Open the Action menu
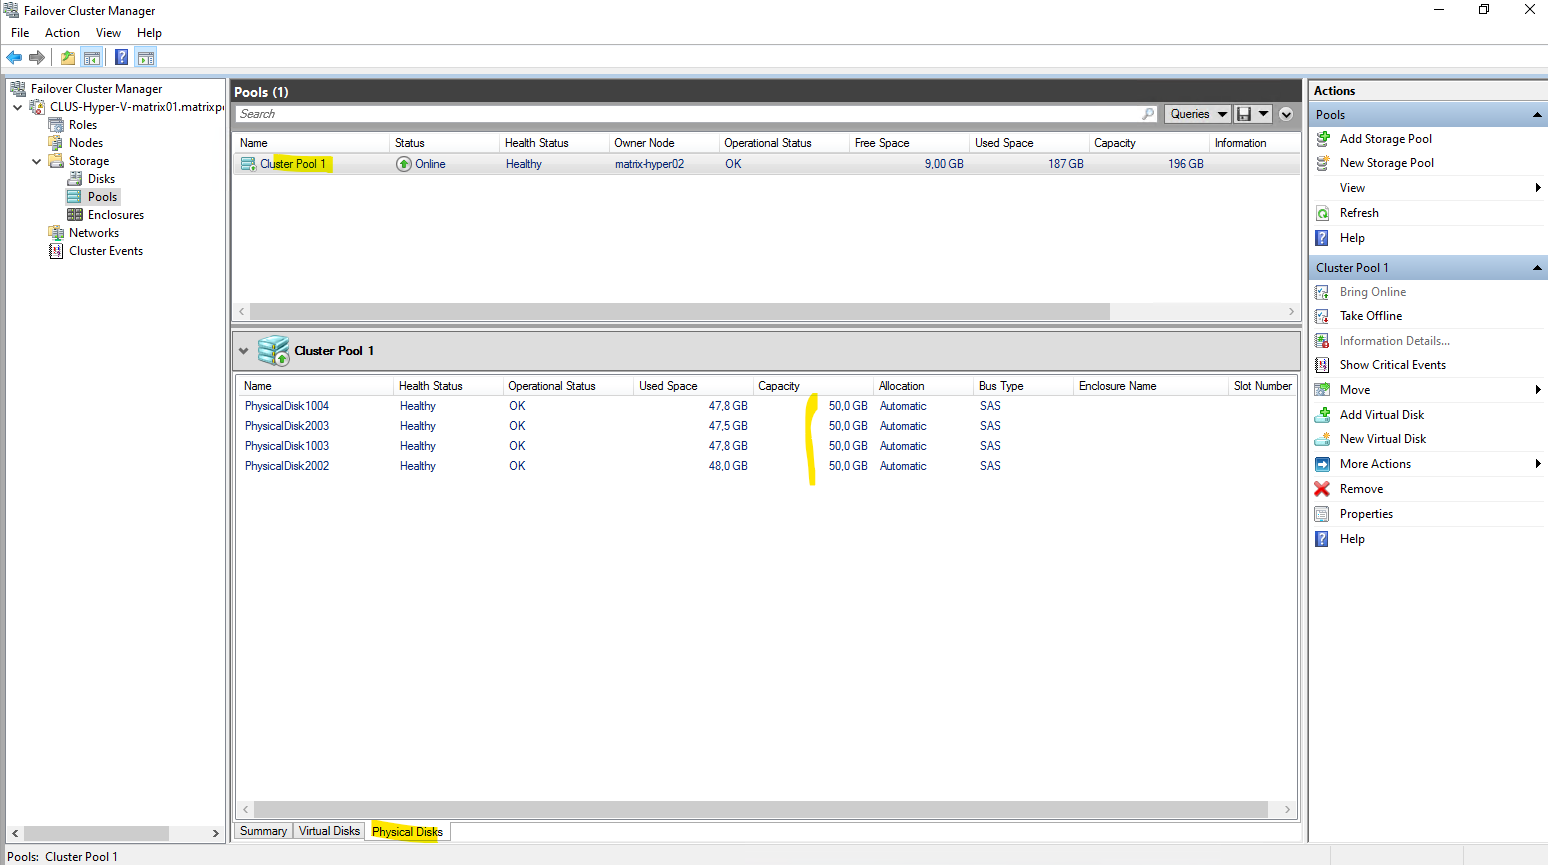Viewport: 1548px width, 865px height. [62, 33]
